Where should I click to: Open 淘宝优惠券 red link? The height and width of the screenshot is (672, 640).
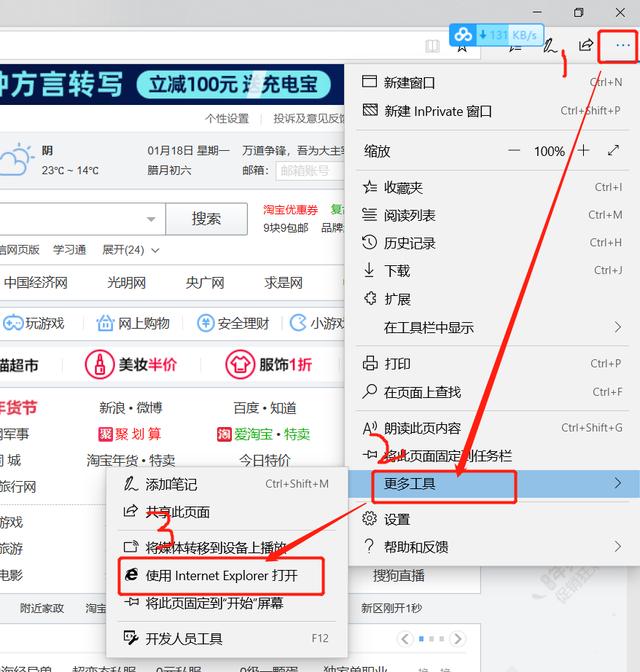pyautogui.click(x=290, y=210)
